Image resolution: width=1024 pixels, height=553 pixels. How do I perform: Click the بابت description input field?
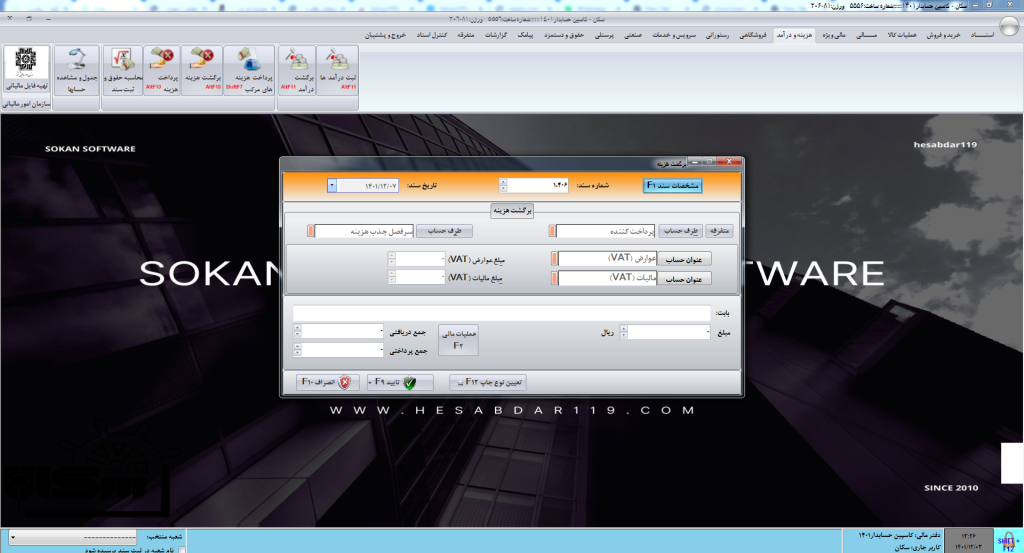[501, 313]
